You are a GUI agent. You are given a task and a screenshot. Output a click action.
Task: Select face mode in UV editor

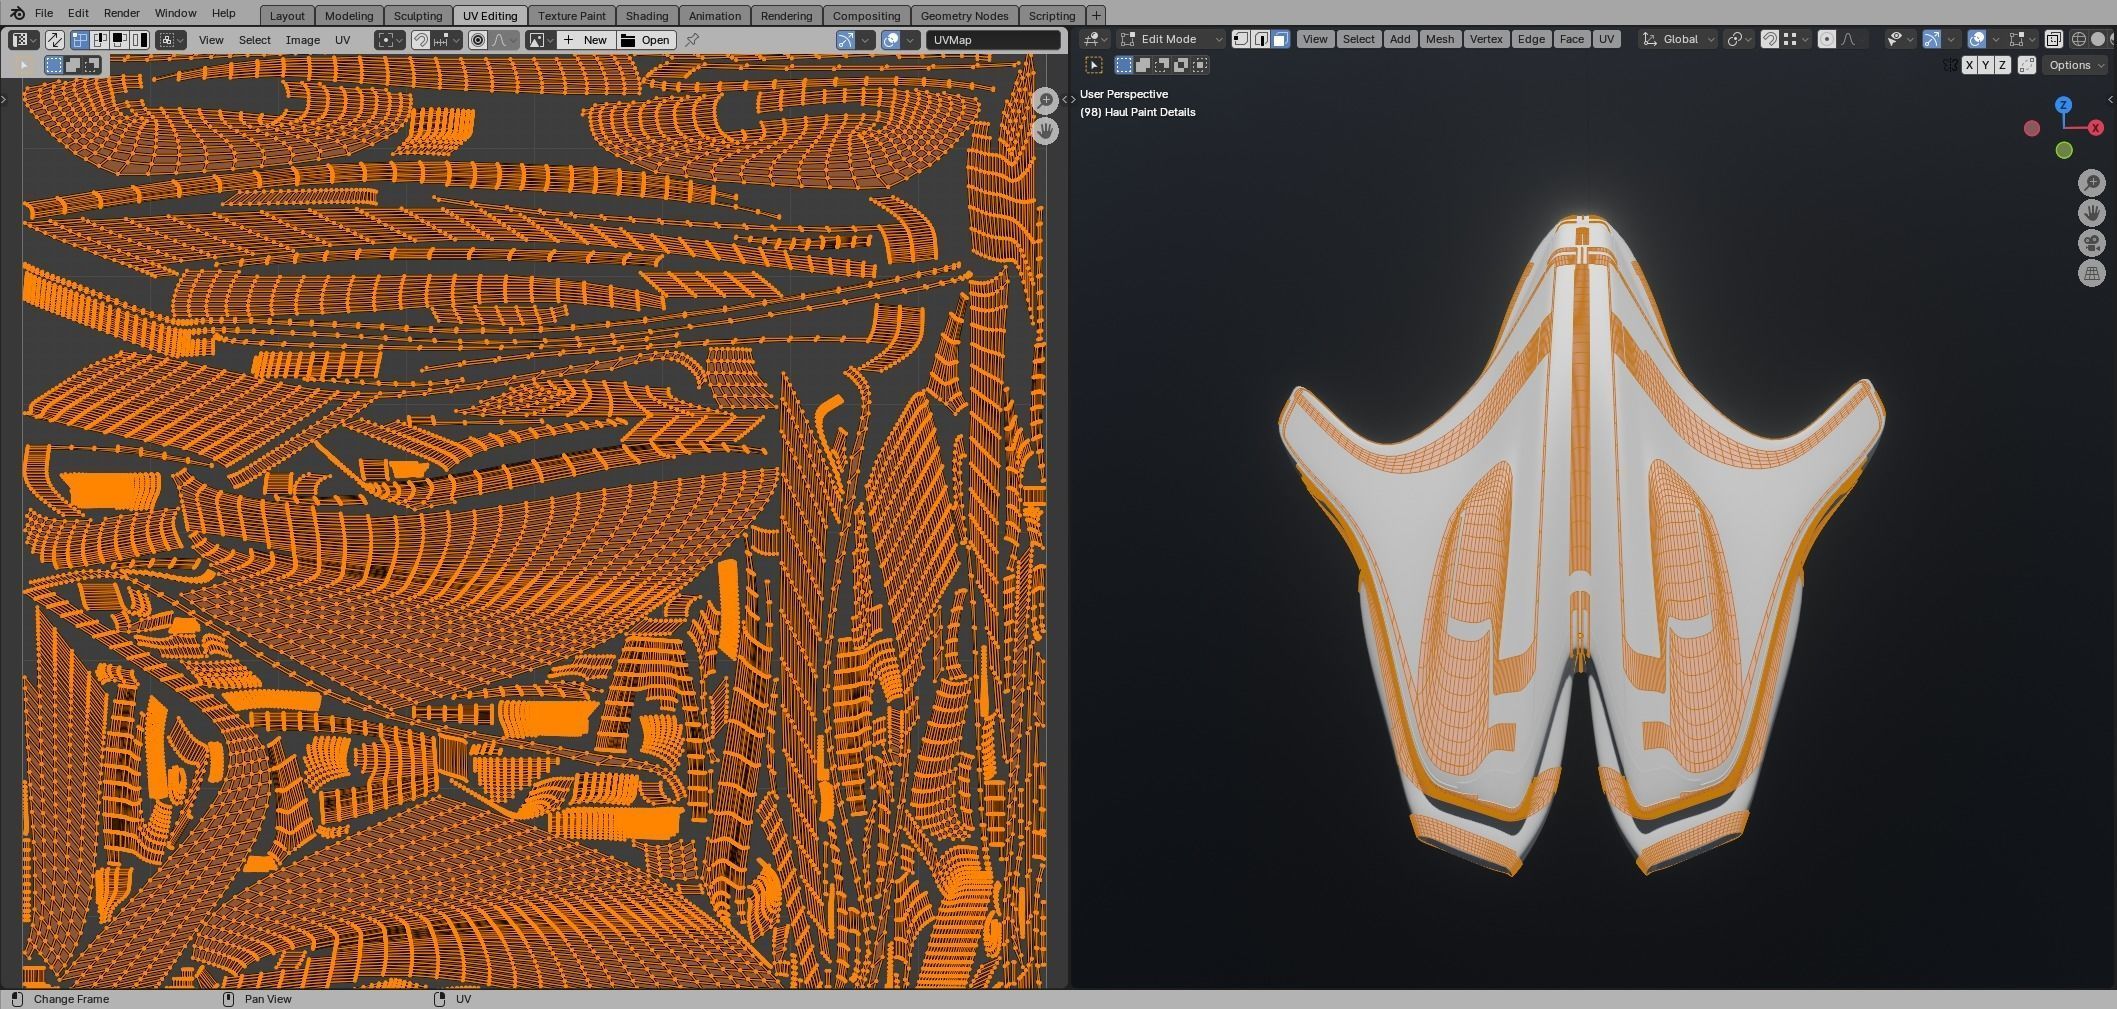pyautogui.click(x=119, y=40)
